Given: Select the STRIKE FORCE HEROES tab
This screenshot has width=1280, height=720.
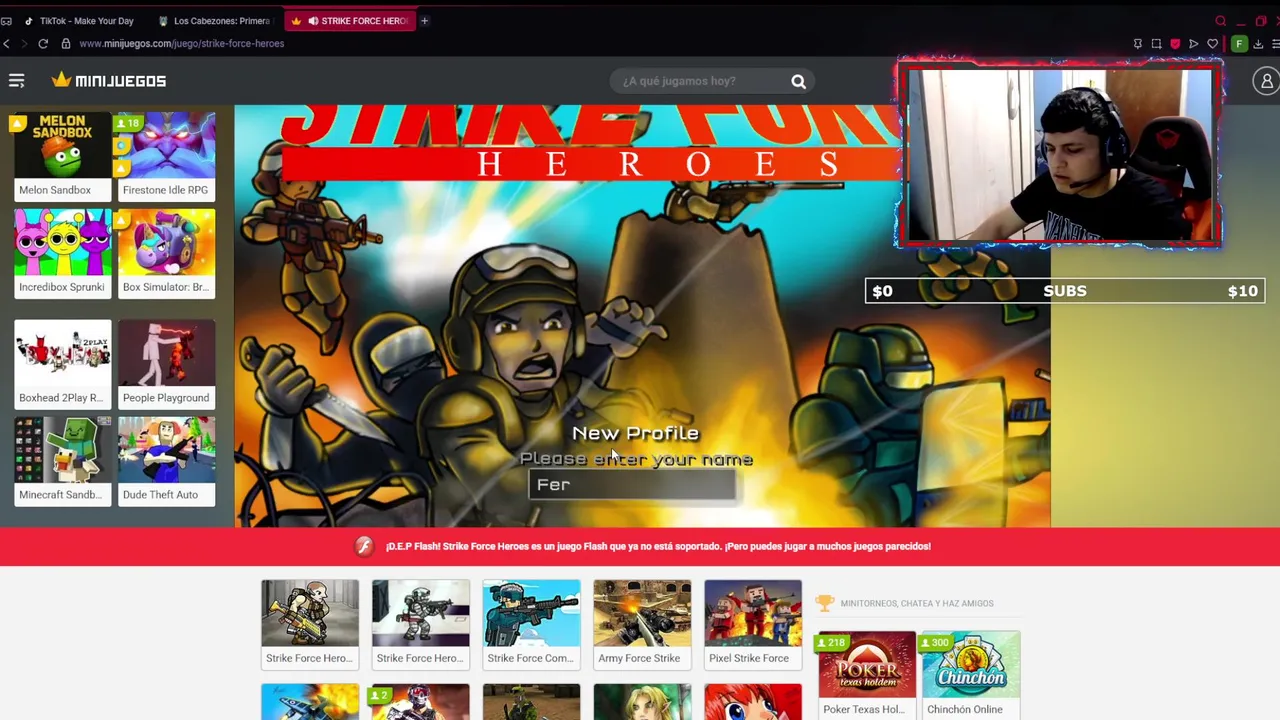Looking at the screenshot, I should click(350, 20).
